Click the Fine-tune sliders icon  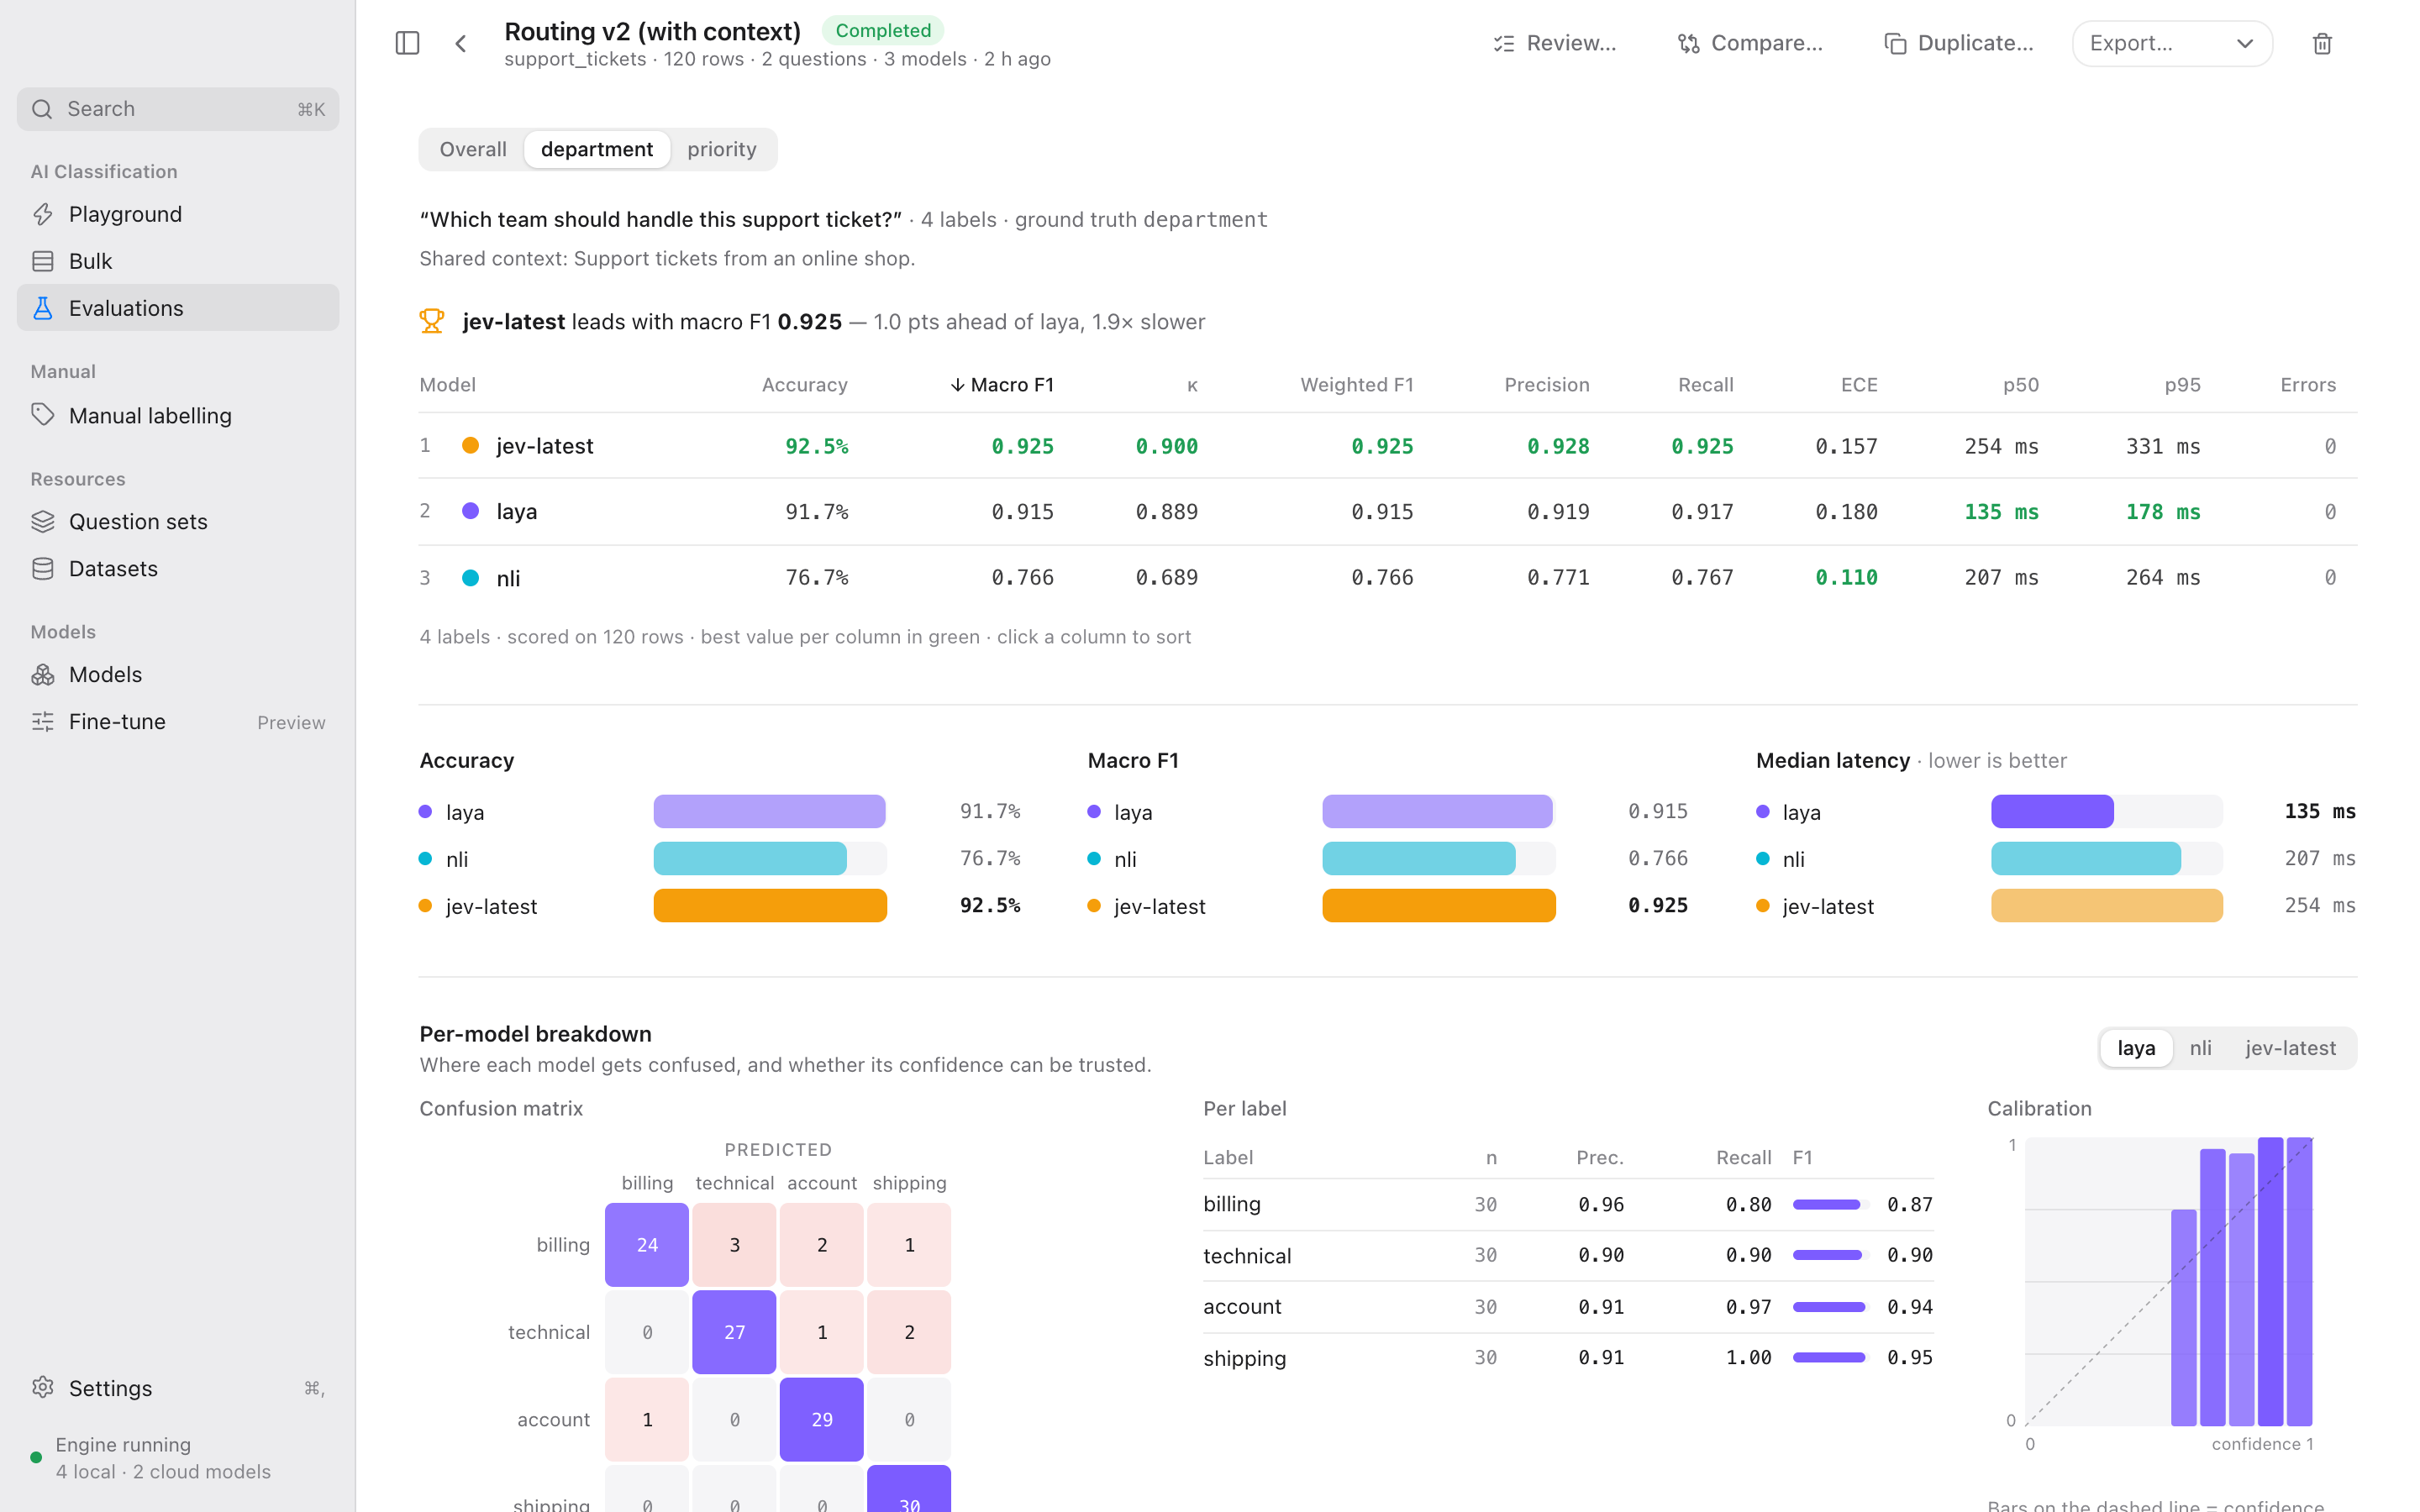tap(42, 721)
